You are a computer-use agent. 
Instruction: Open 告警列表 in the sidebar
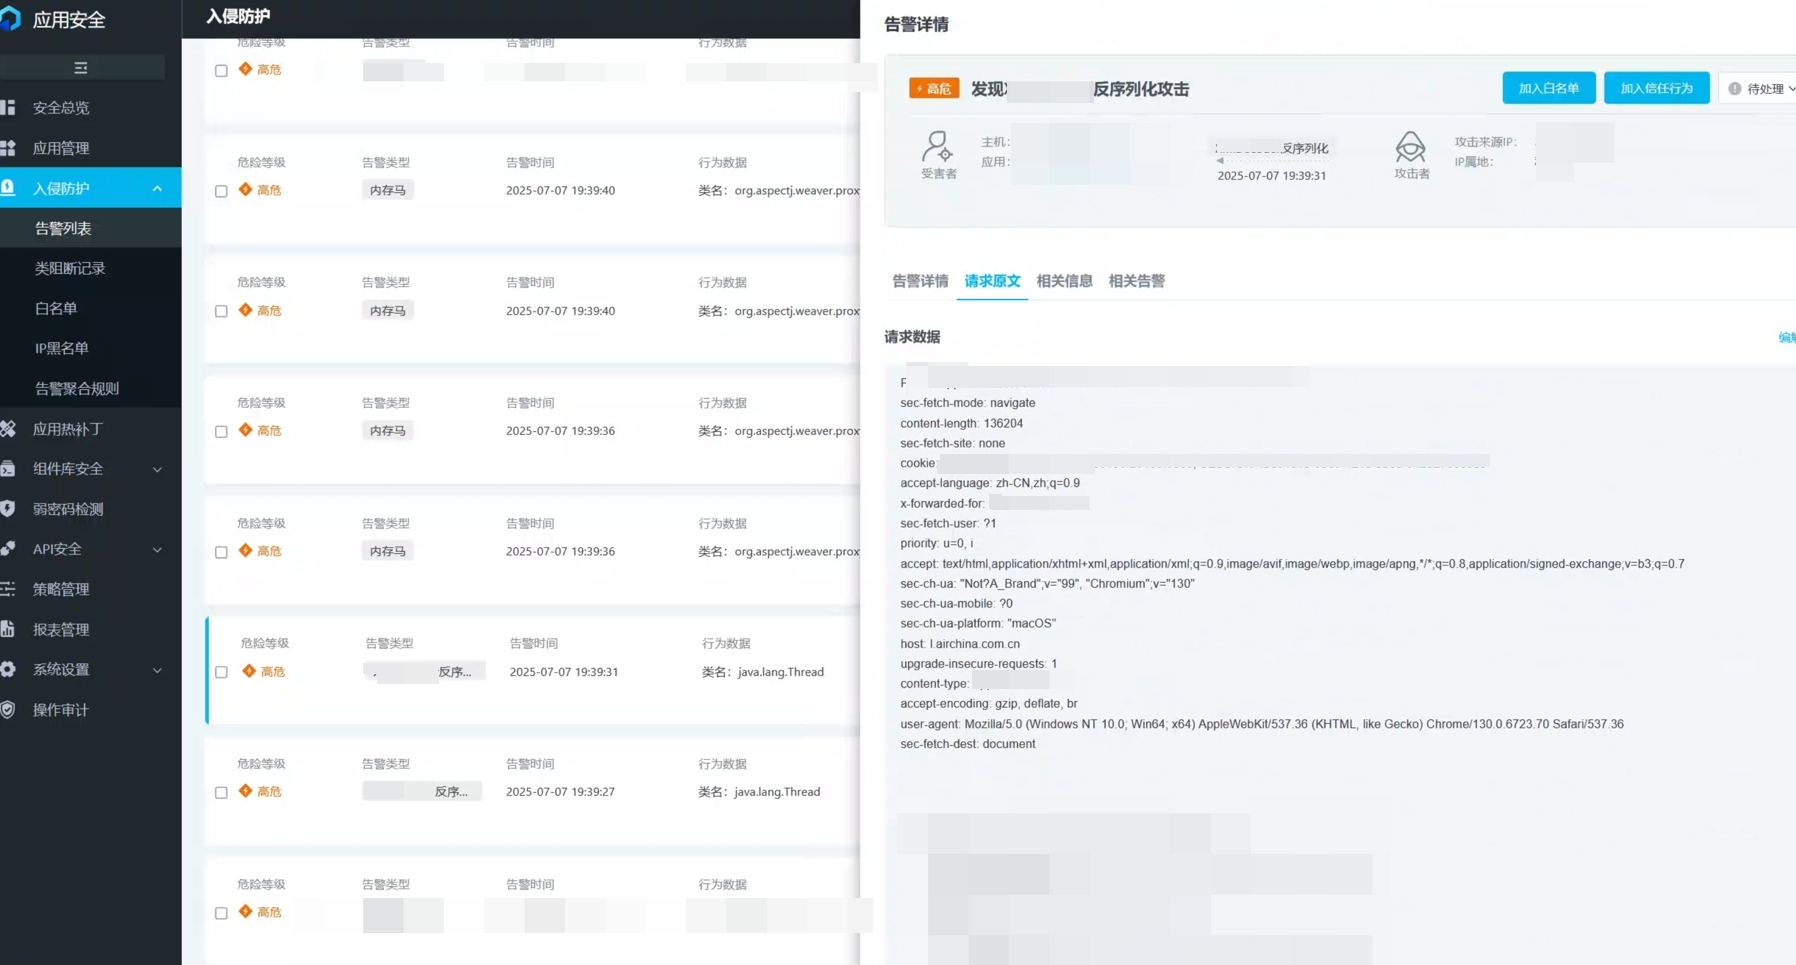63,228
